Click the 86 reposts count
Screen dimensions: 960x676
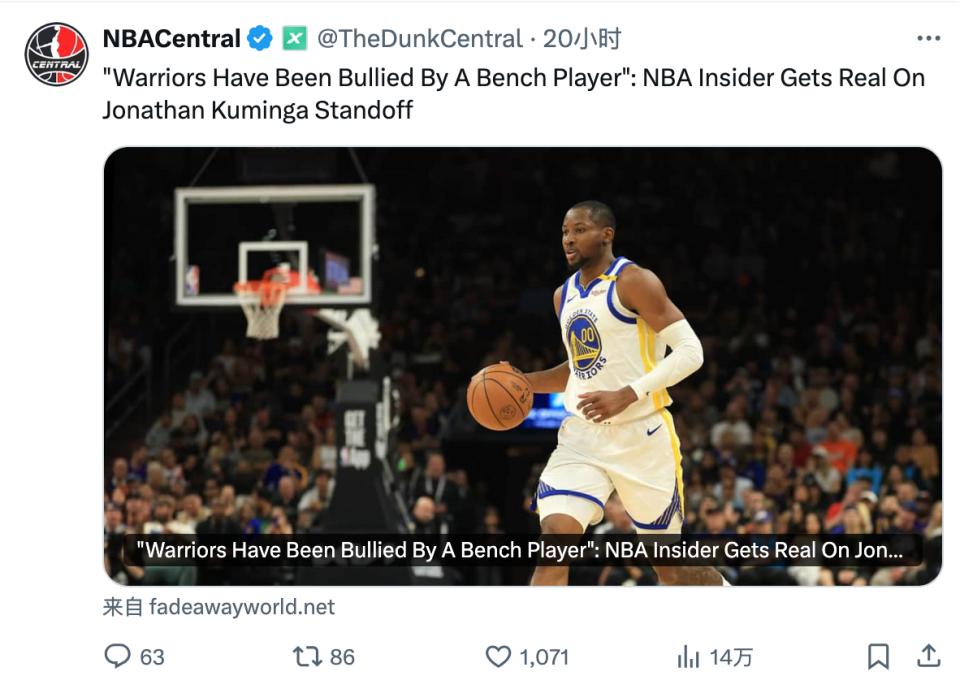pyautogui.click(x=342, y=657)
